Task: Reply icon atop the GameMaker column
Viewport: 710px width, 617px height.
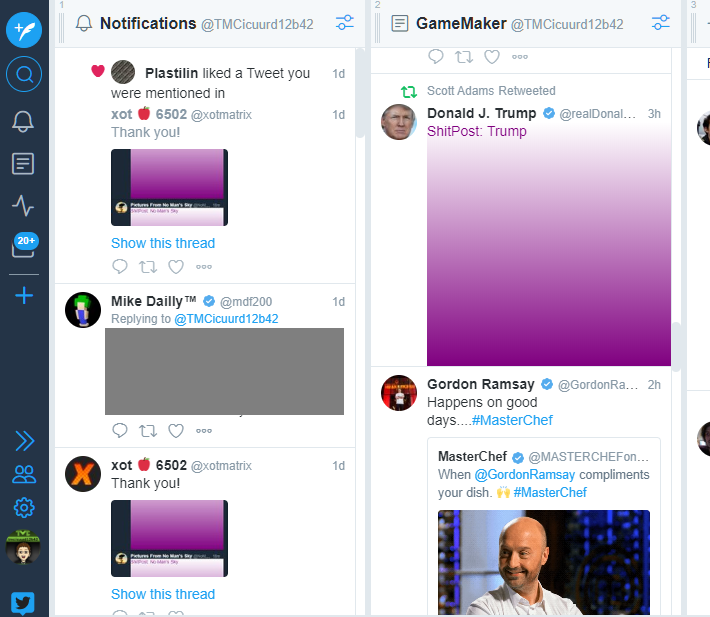Action: click(x=436, y=57)
